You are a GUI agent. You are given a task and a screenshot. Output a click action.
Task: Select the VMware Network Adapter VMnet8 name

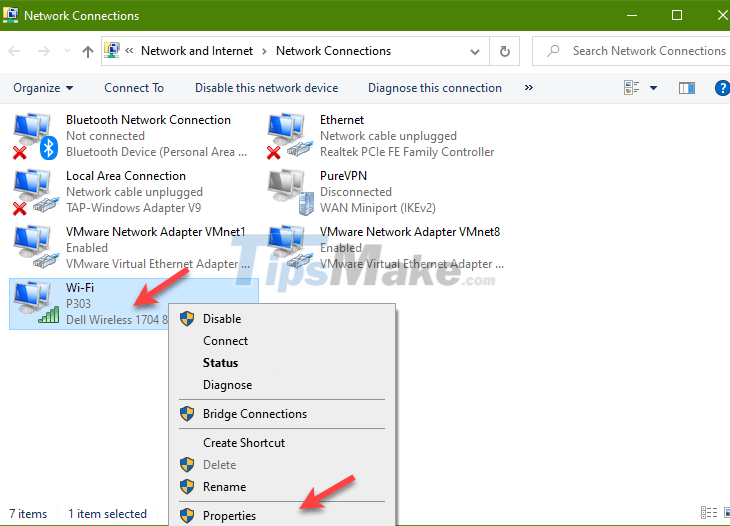410,232
